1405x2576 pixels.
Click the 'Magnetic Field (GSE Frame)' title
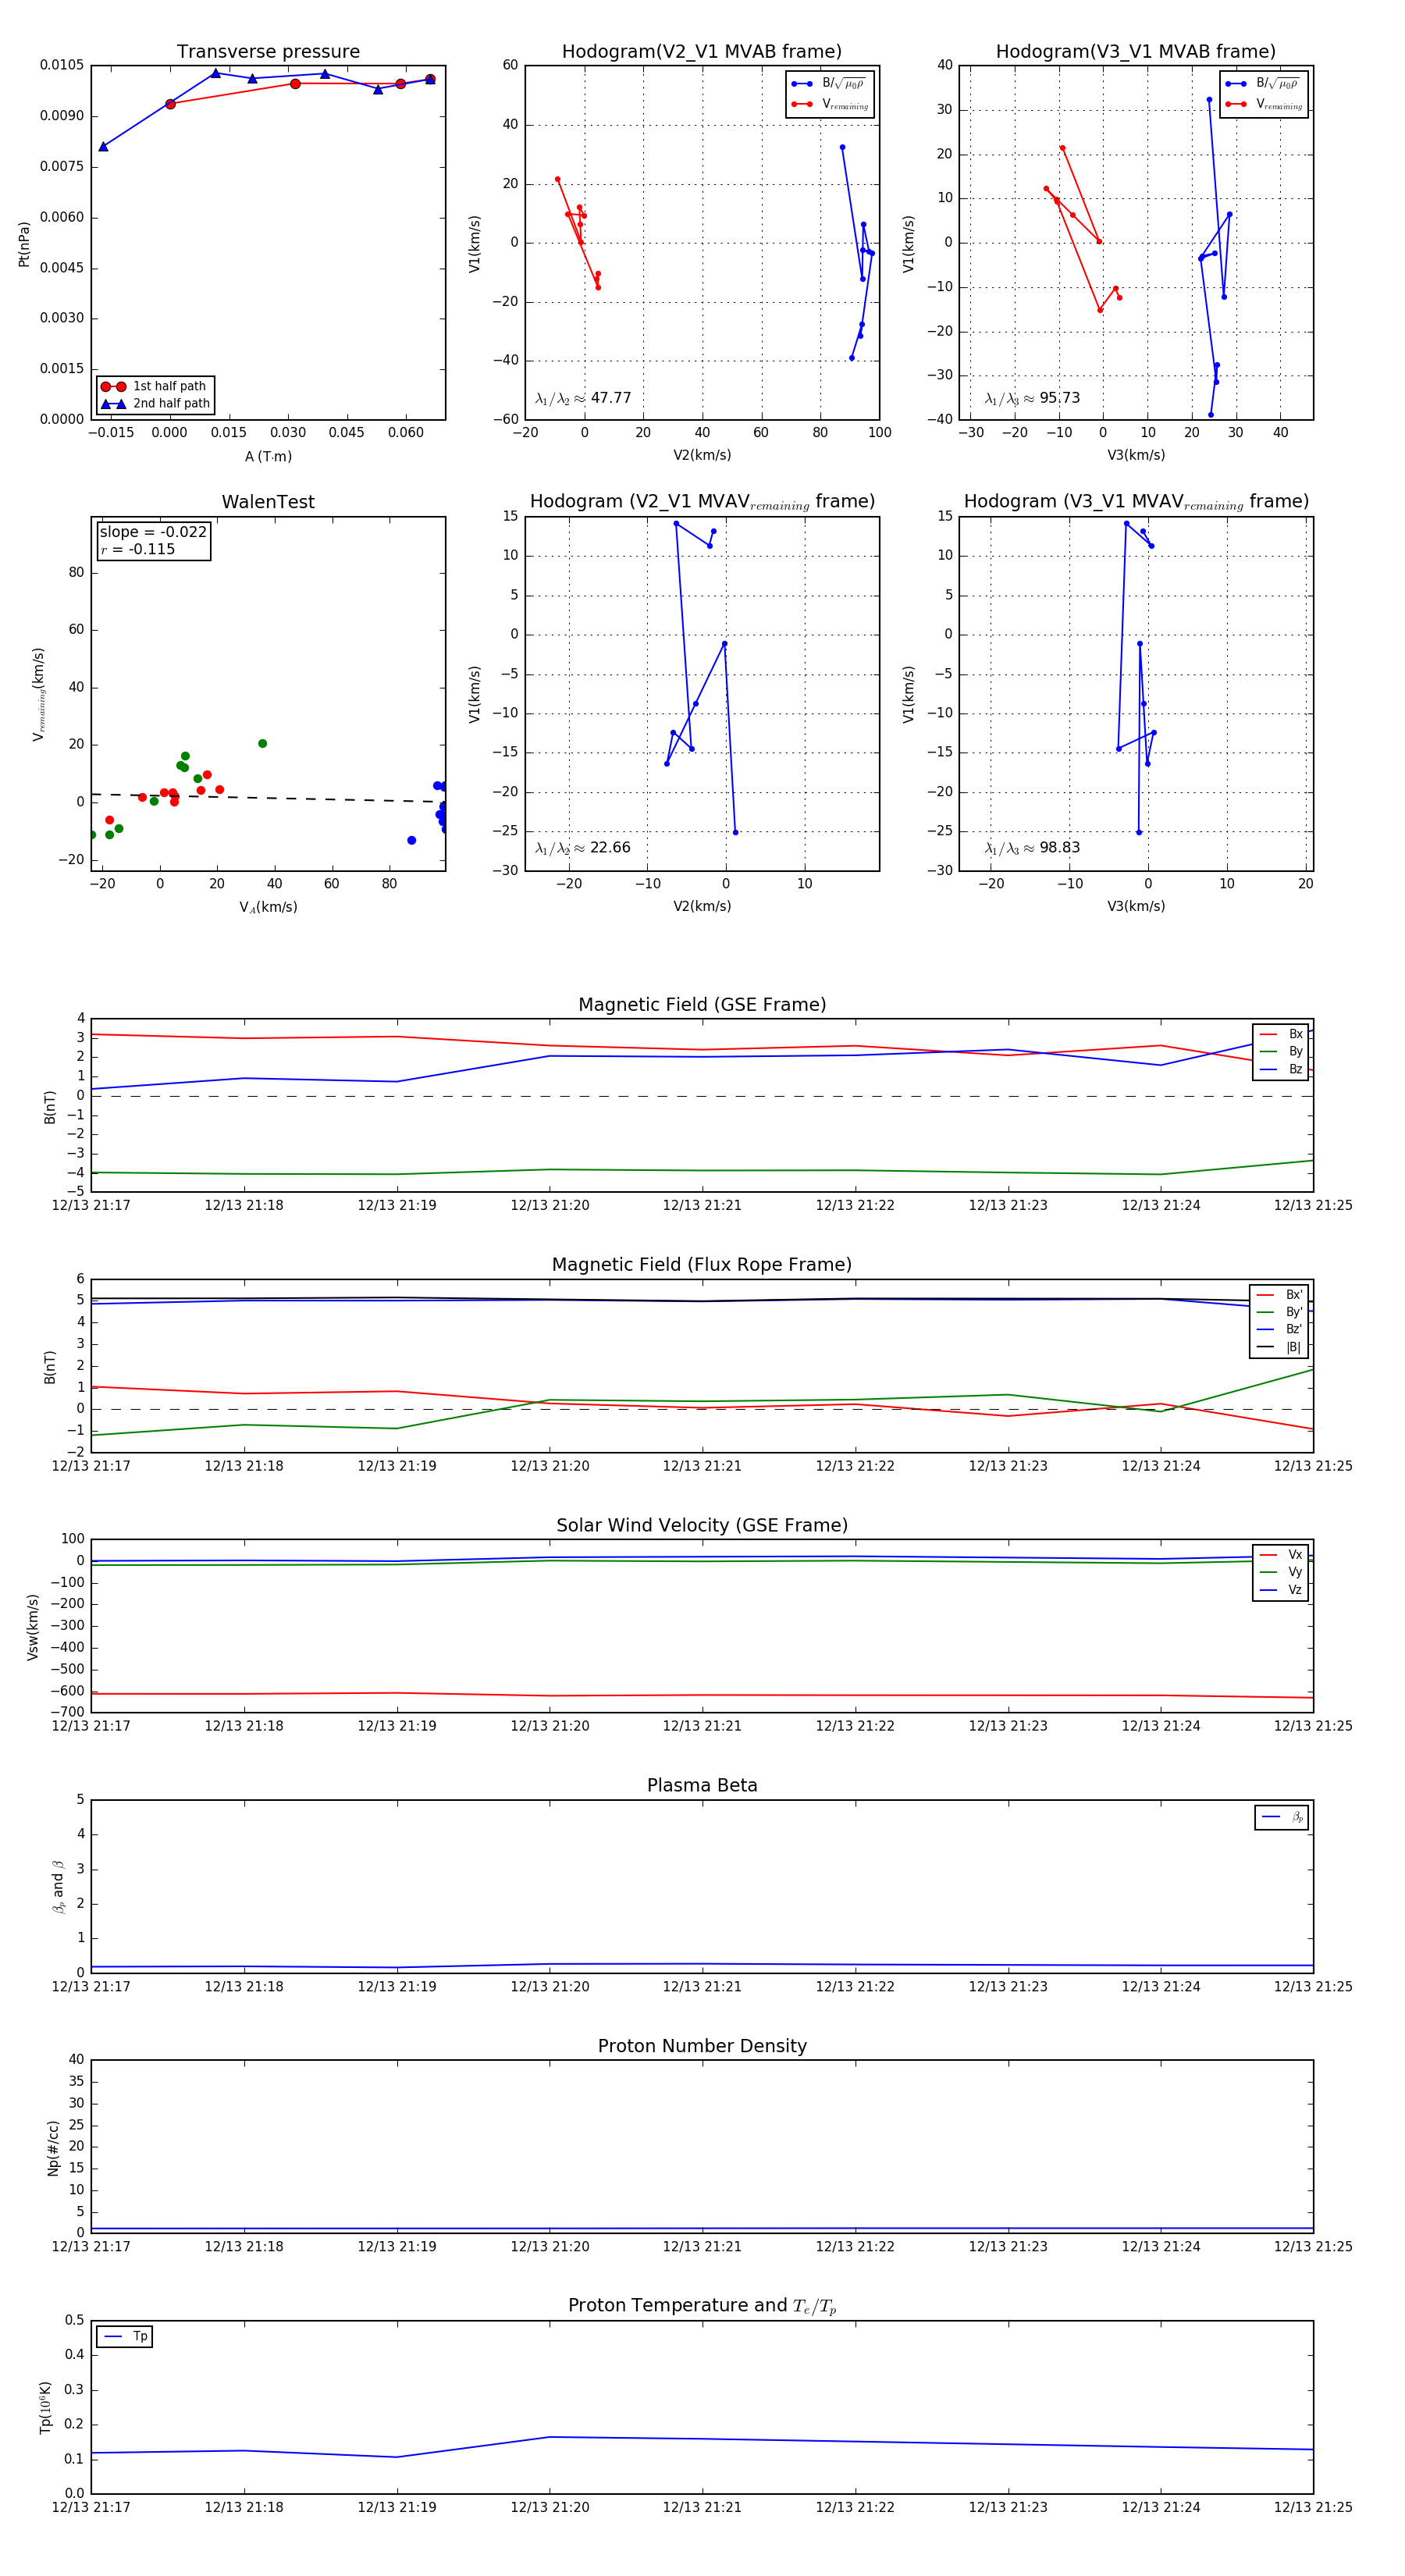tap(702, 1005)
